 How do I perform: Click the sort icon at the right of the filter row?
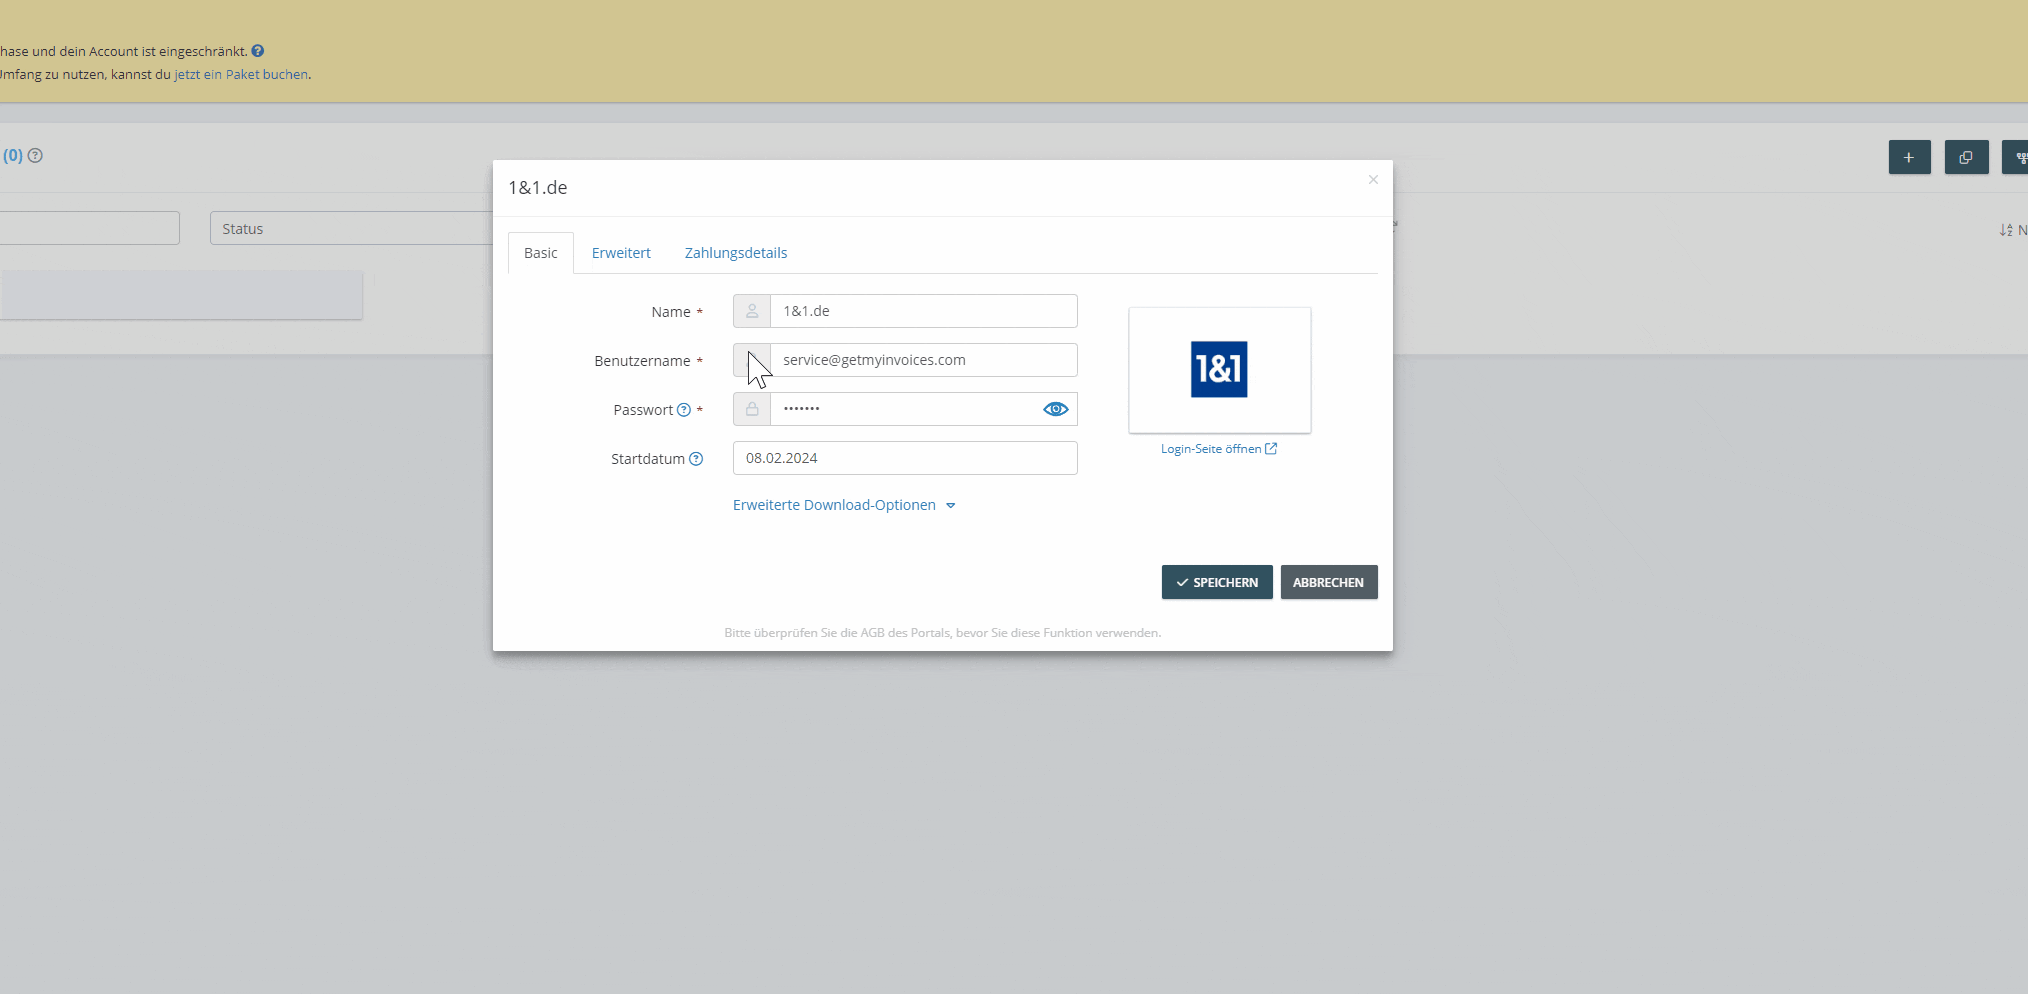(x=2006, y=230)
